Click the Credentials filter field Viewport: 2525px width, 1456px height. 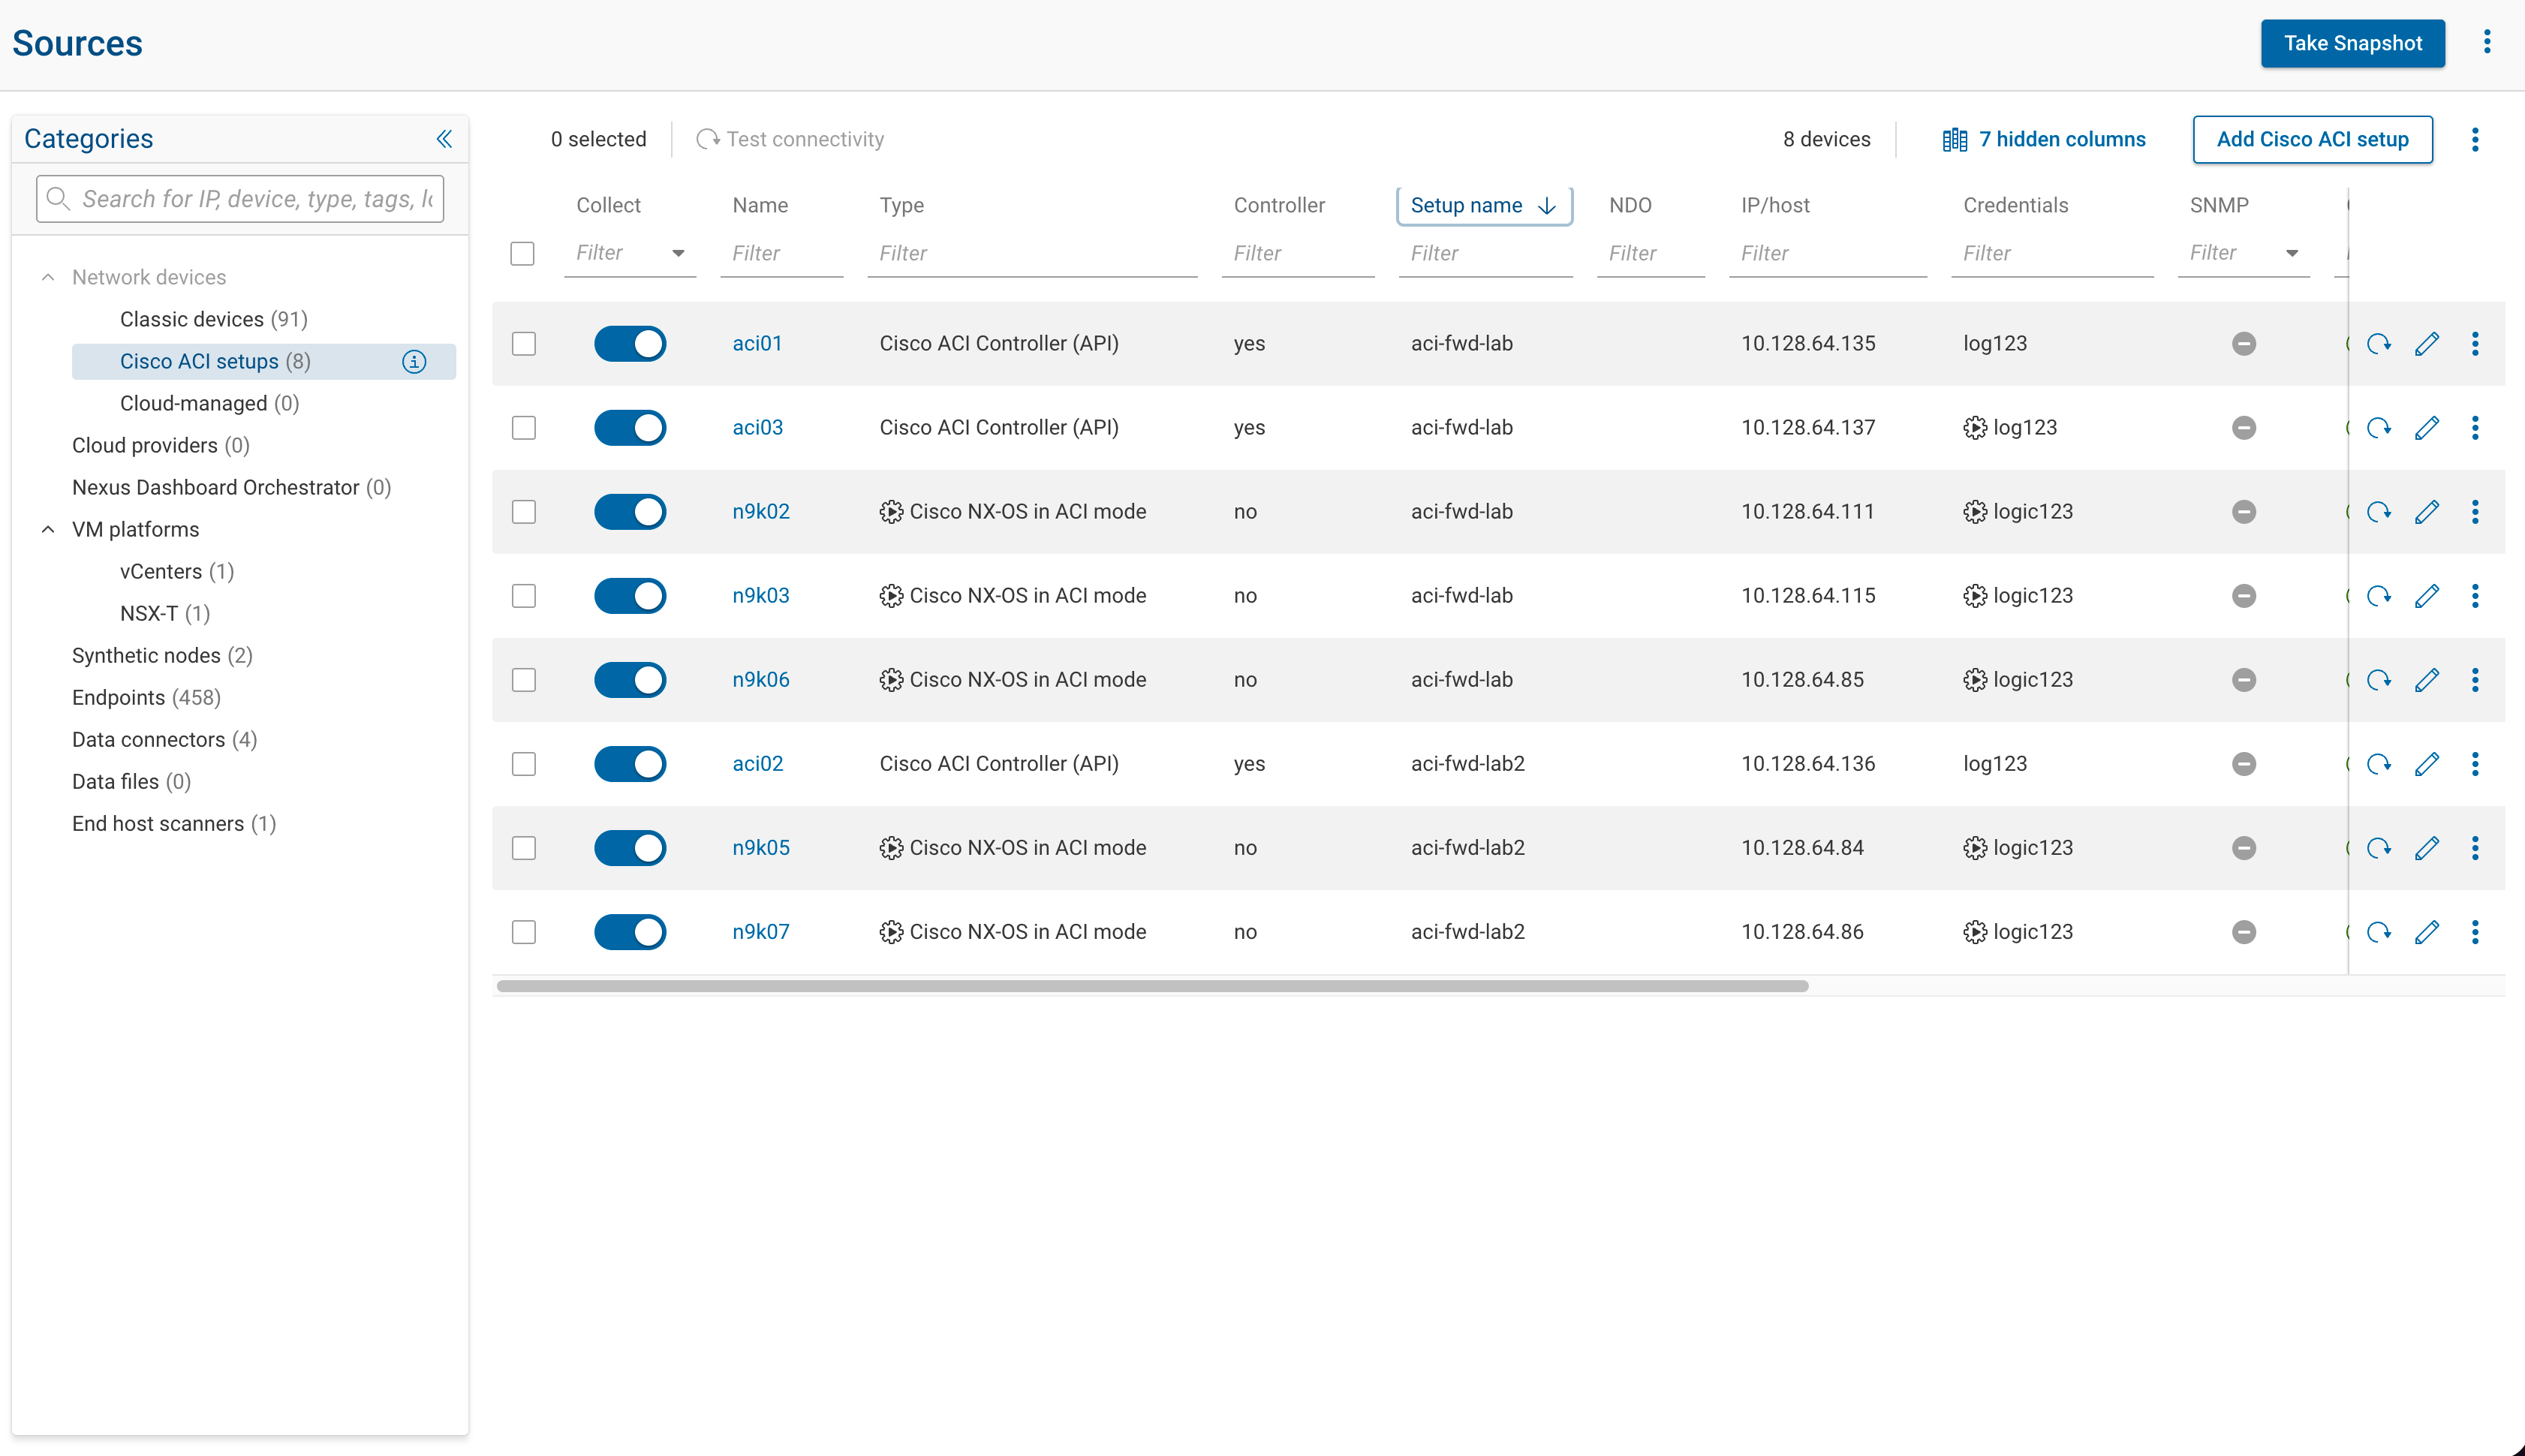click(2052, 254)
